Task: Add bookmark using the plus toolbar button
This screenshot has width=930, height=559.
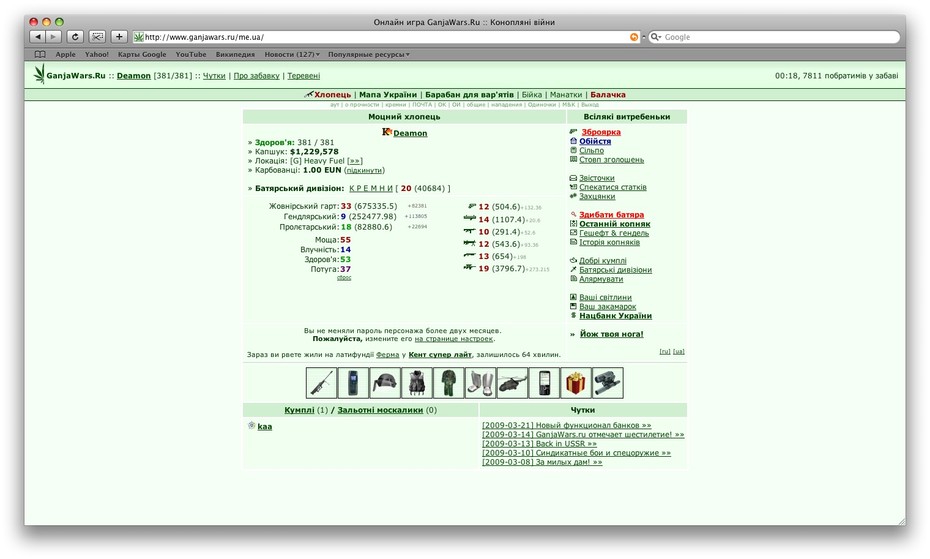Action: click(x=119, y=37)
